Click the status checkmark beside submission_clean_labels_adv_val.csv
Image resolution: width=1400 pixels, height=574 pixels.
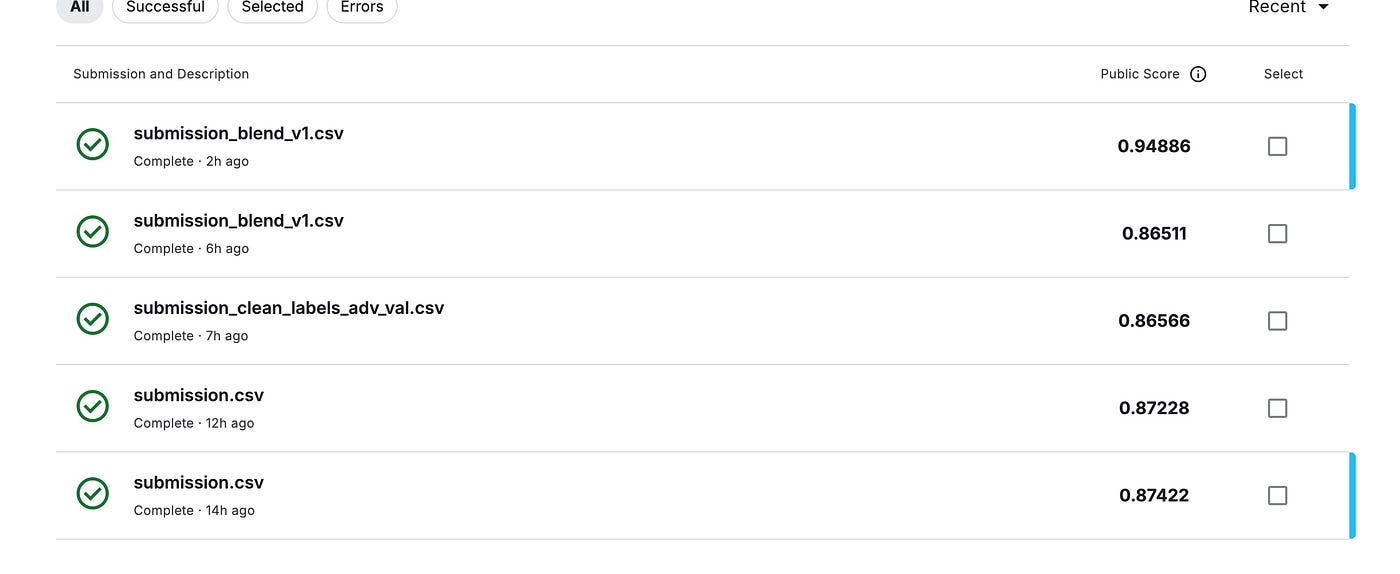(93, 319)
